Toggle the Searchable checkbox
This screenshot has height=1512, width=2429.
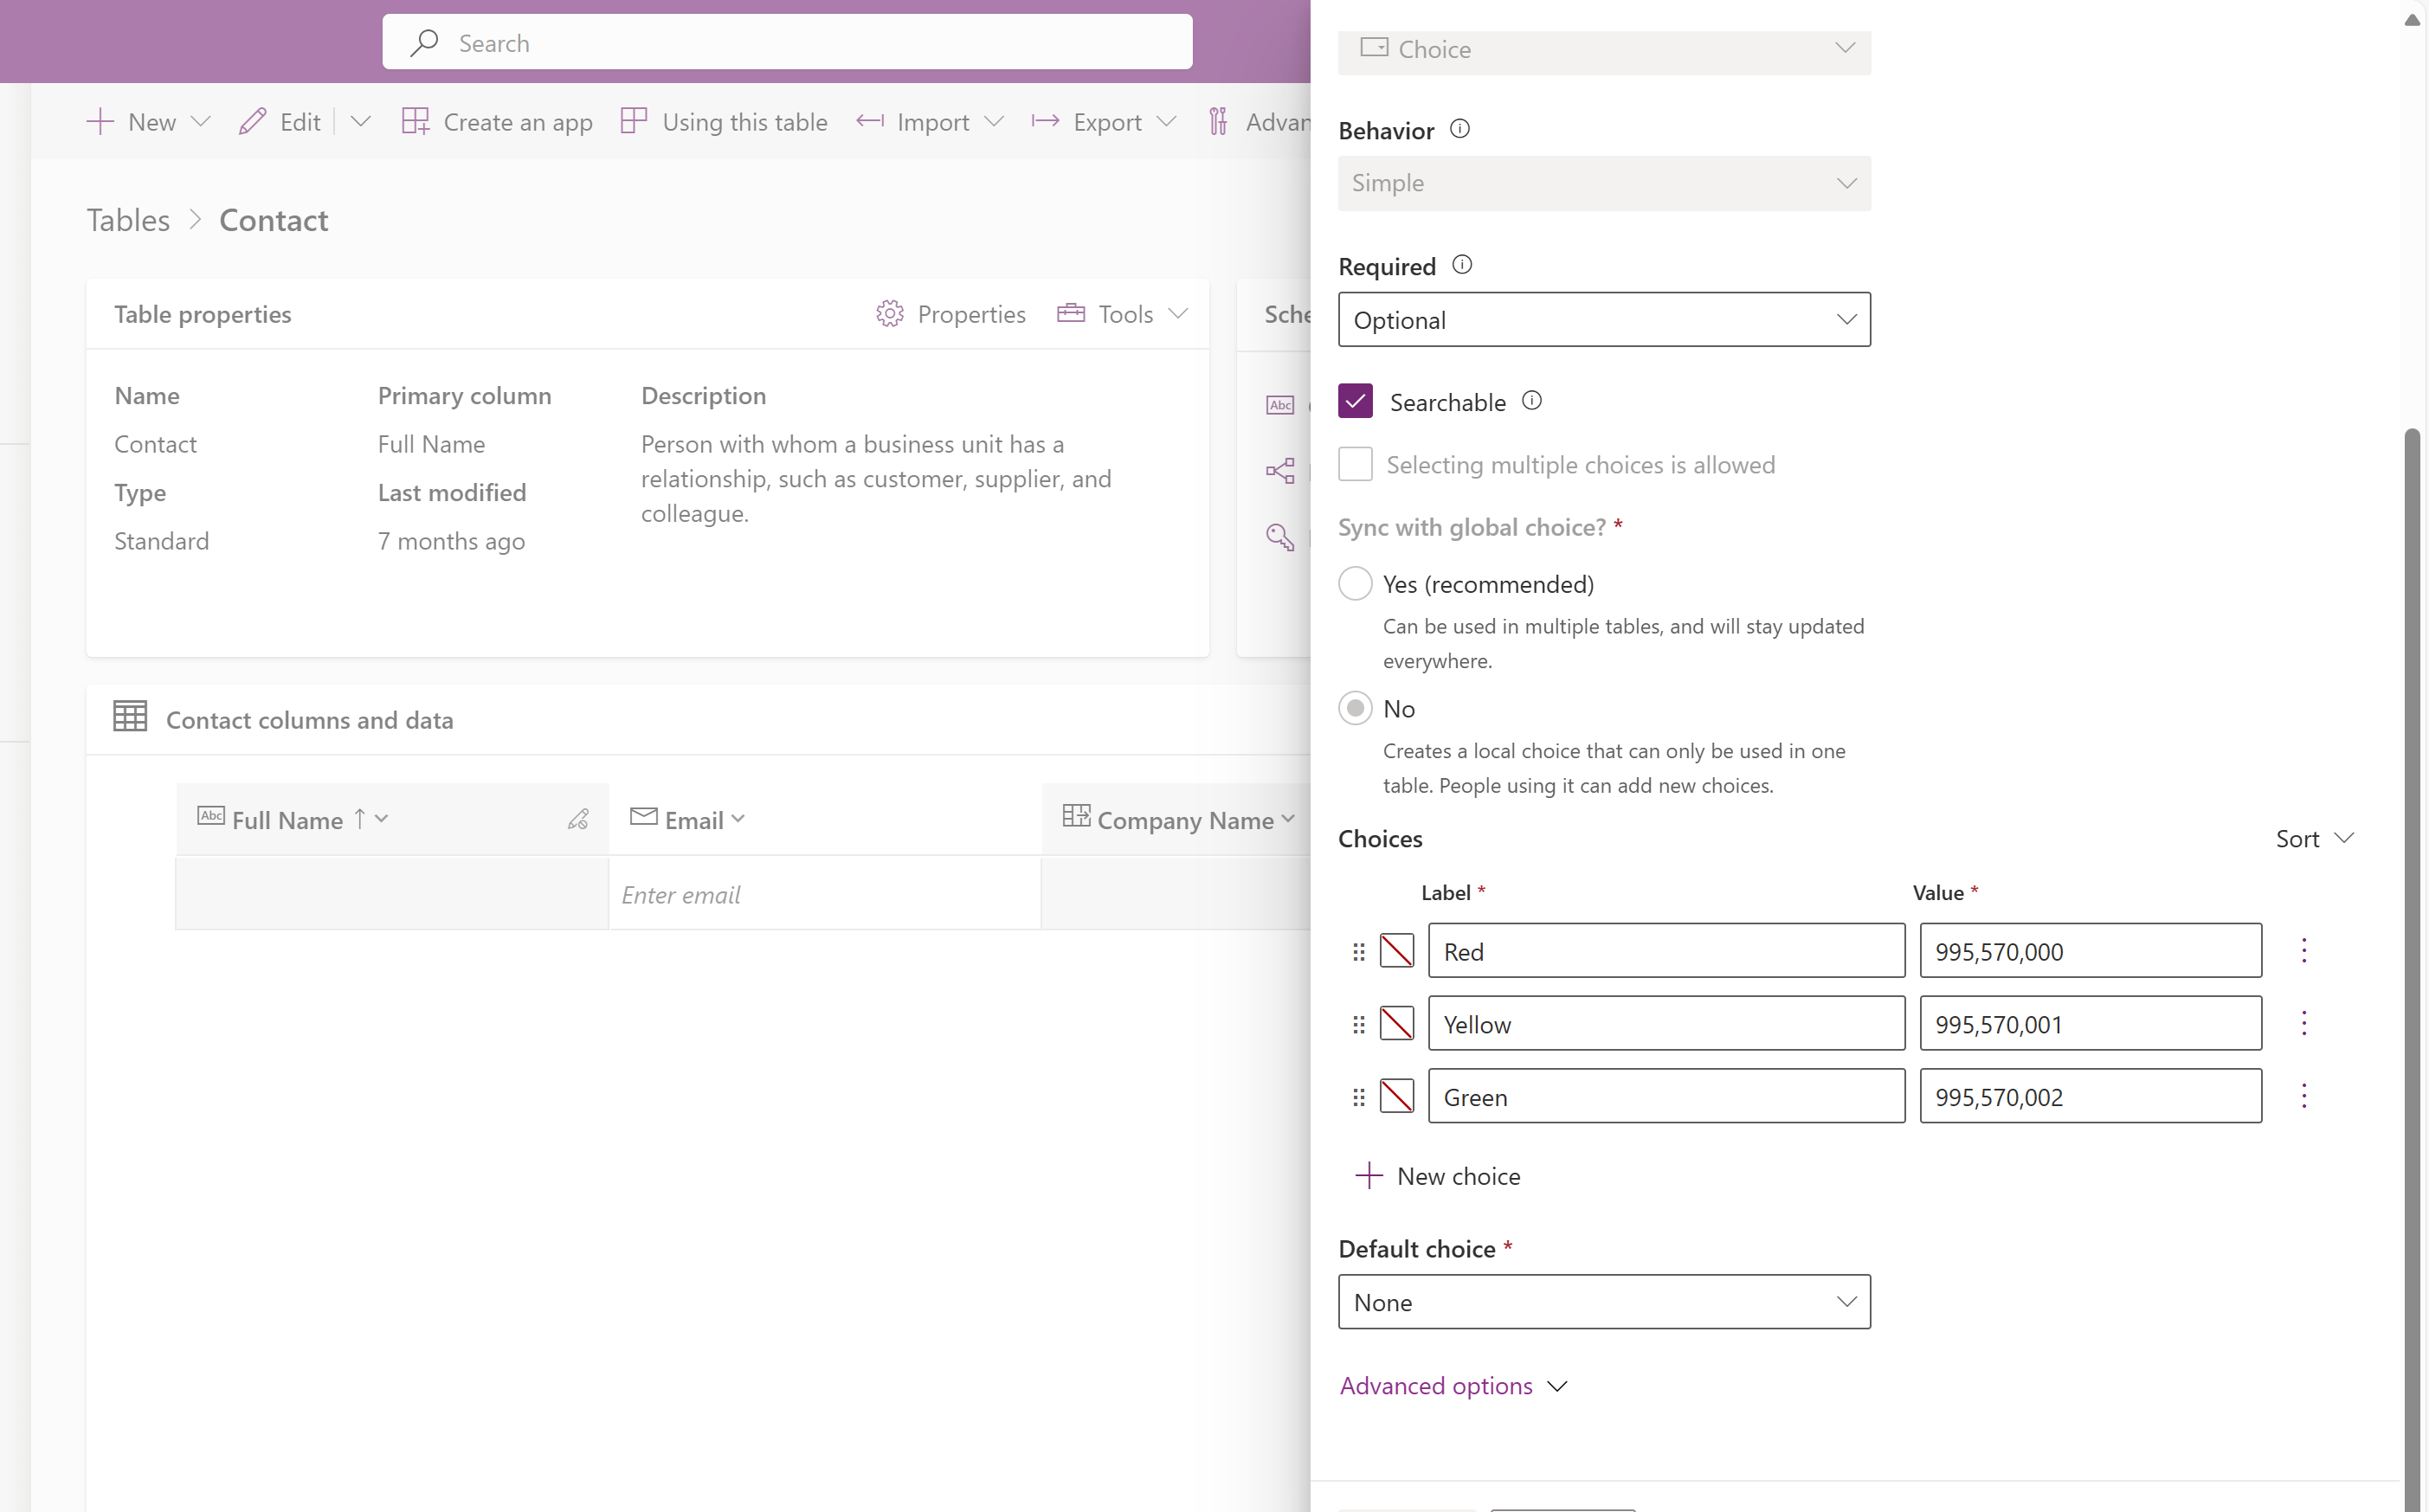coord(1356,401)
